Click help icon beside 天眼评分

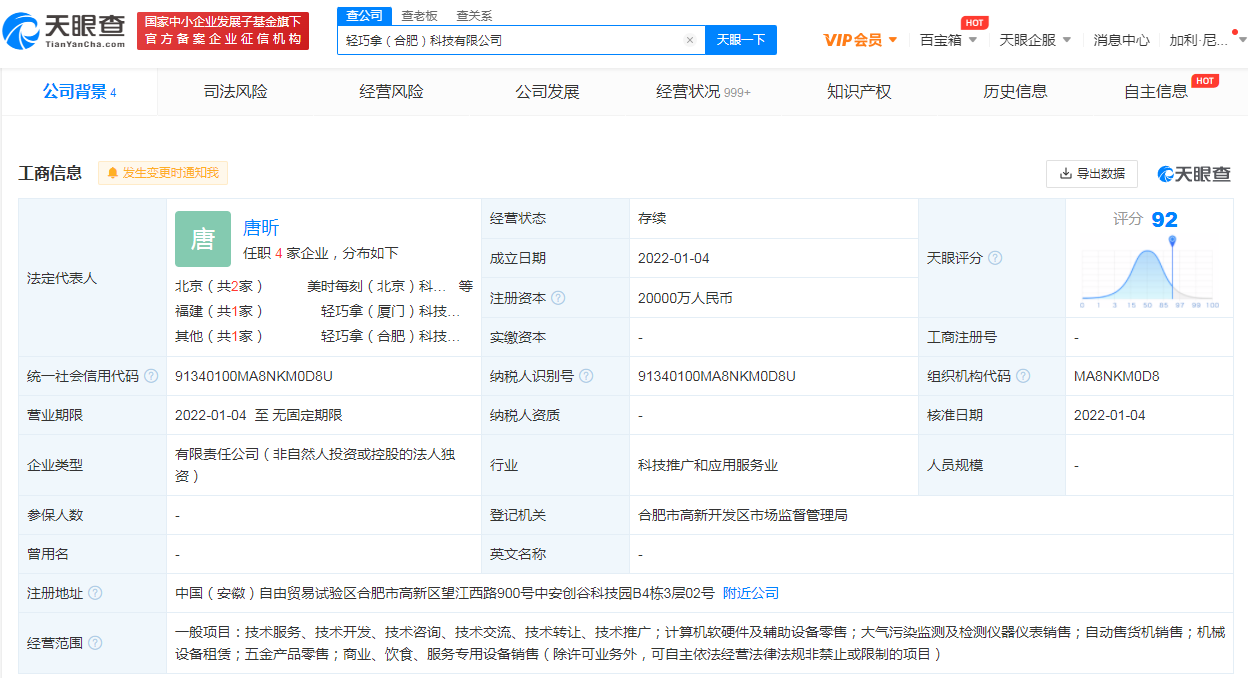995,258
